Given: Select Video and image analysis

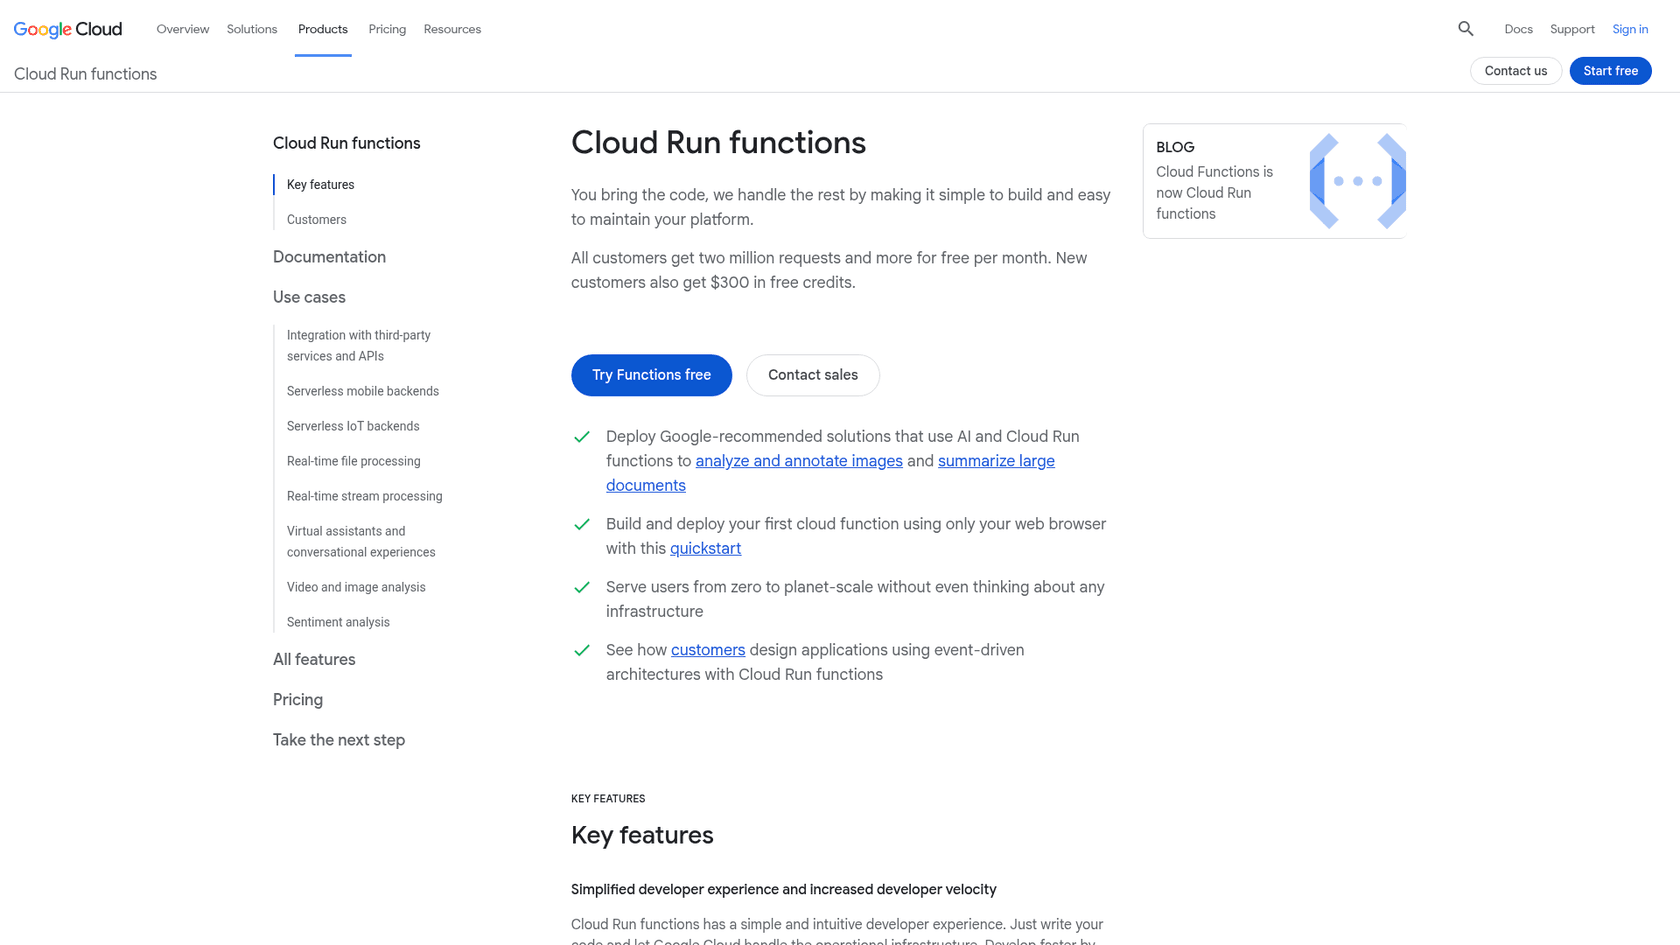Looking at the screenshot, I should [x=356, y=587].
